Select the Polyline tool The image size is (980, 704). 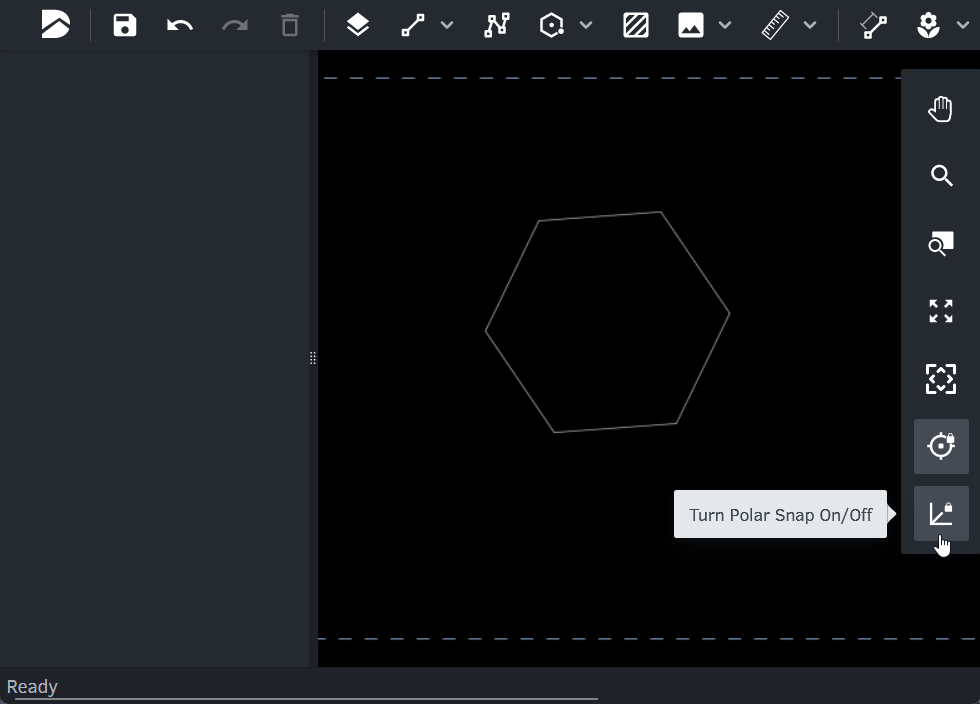(497, 25)
